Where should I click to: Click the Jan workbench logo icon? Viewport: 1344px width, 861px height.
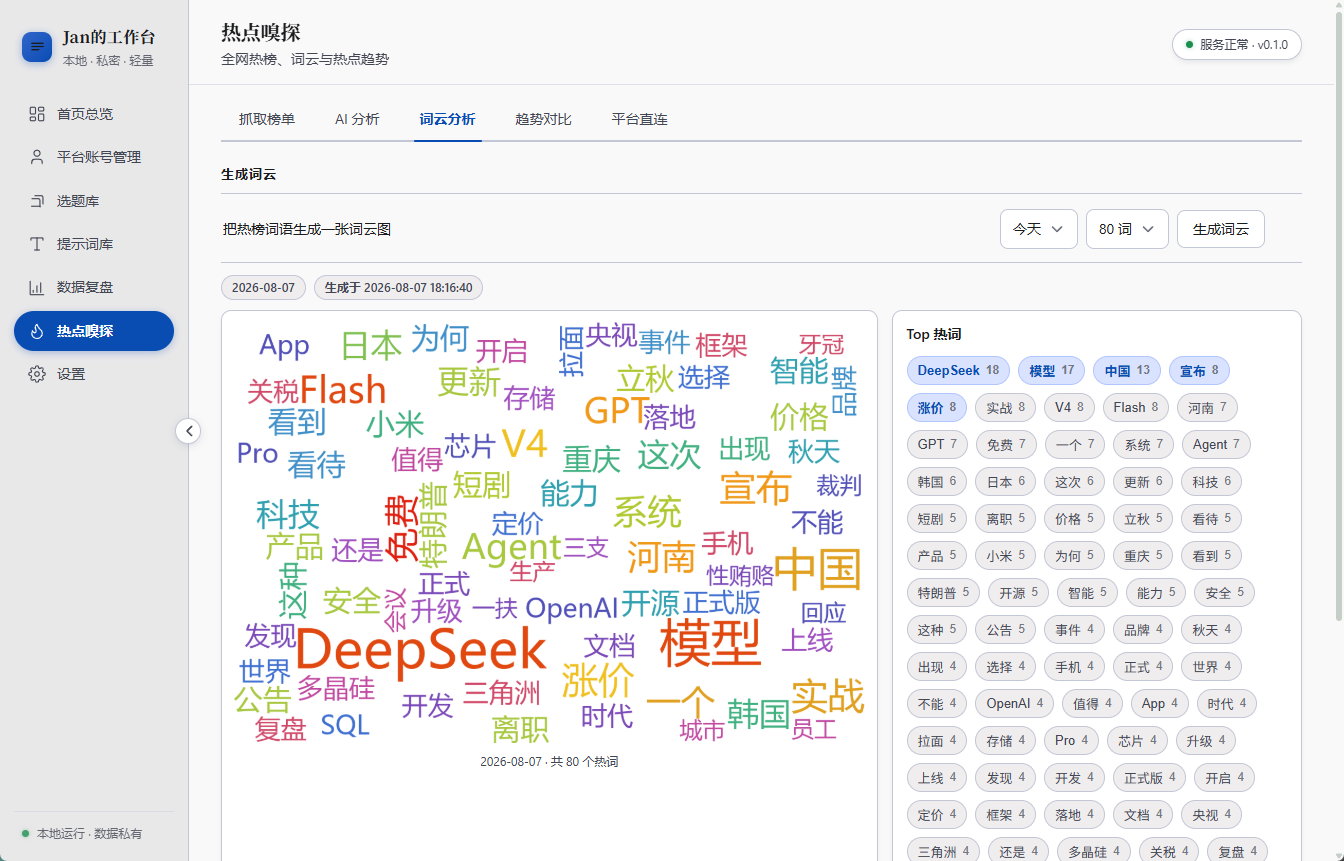(37, 47)
